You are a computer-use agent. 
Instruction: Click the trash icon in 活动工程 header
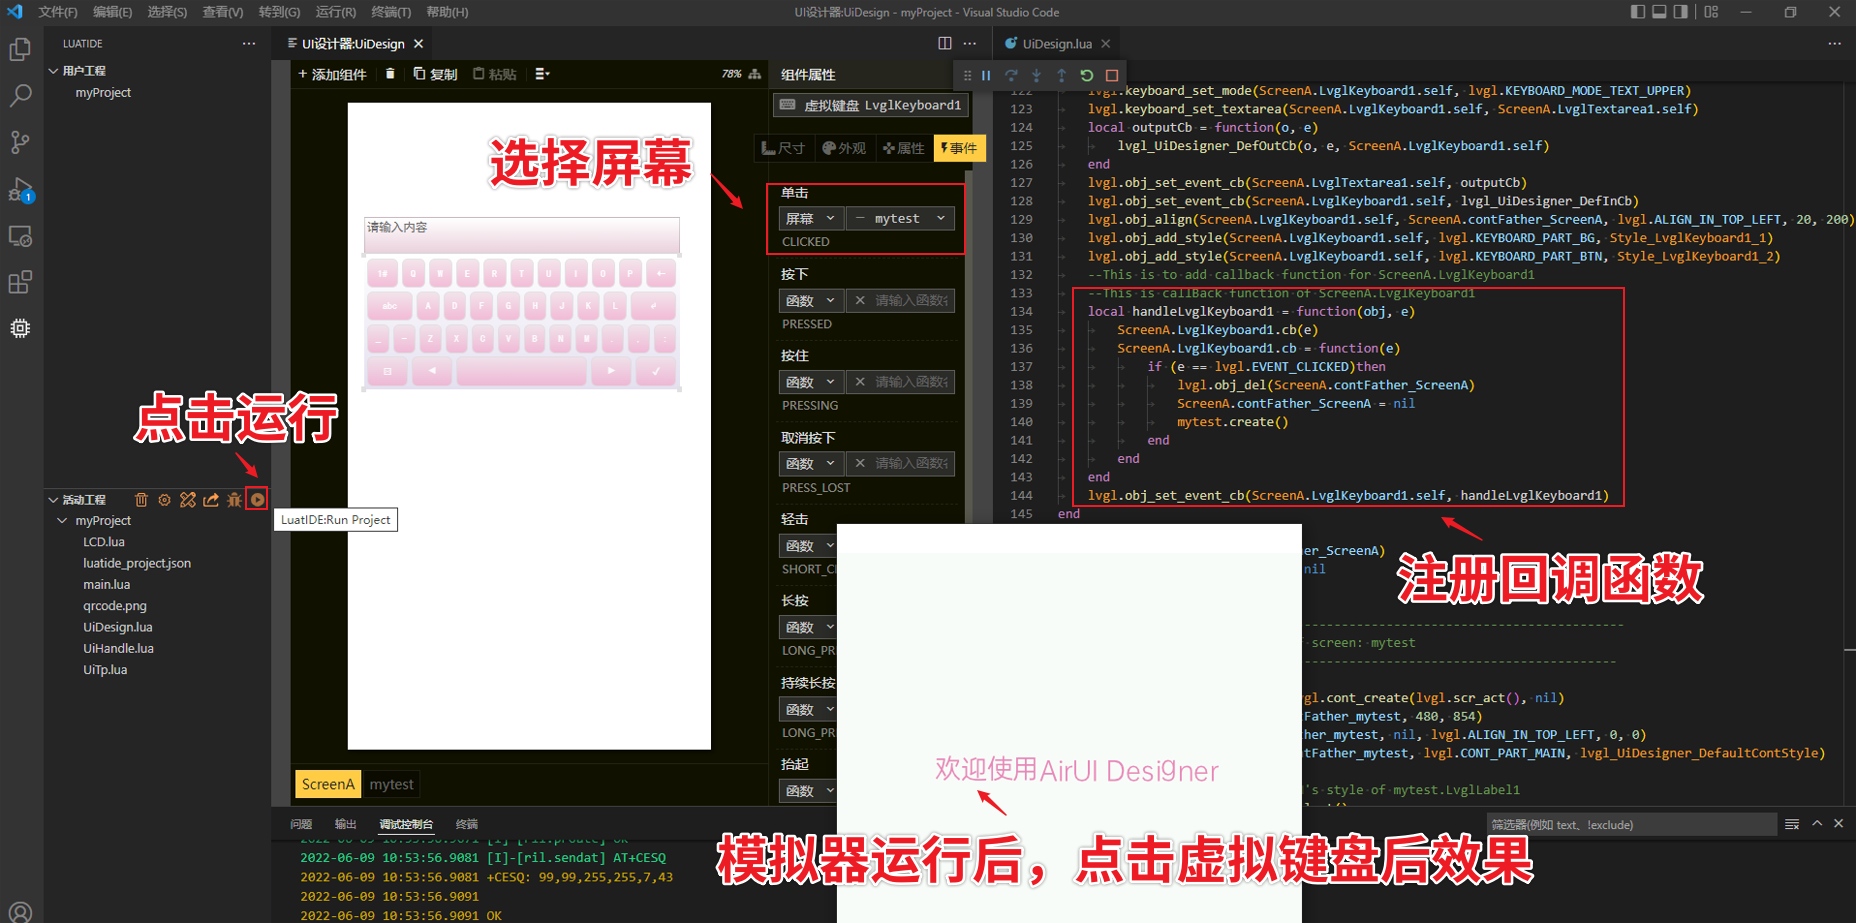coord(141,499)
